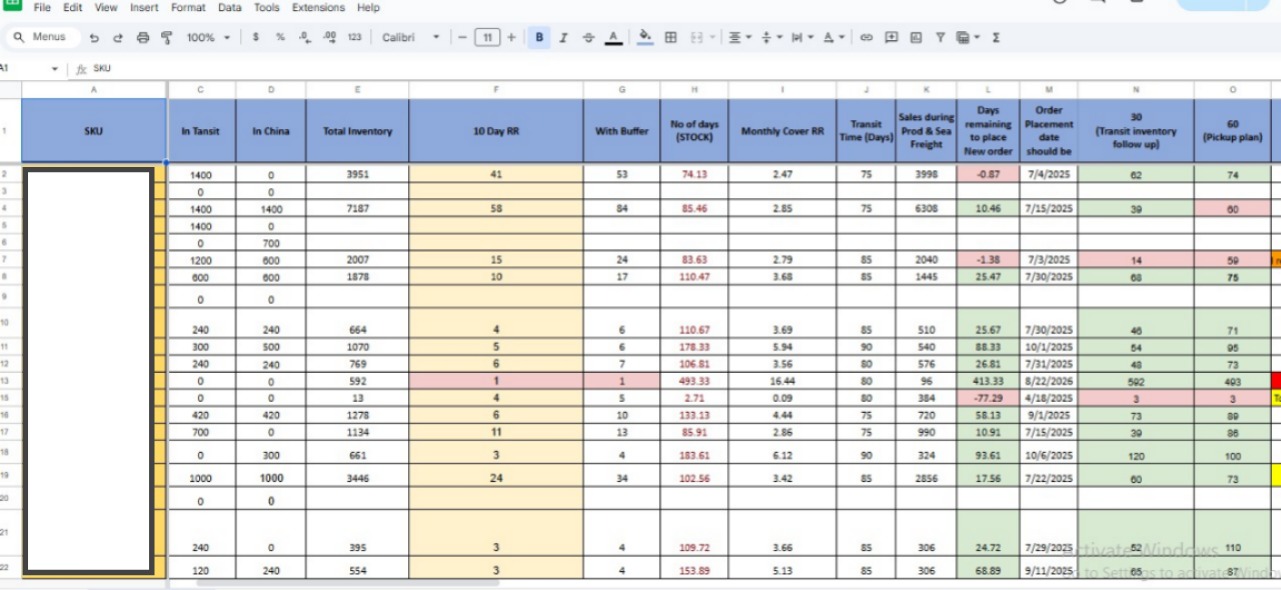Create a filter with funnel icon
Viewport: 1281px width, 590px height.
940,37
